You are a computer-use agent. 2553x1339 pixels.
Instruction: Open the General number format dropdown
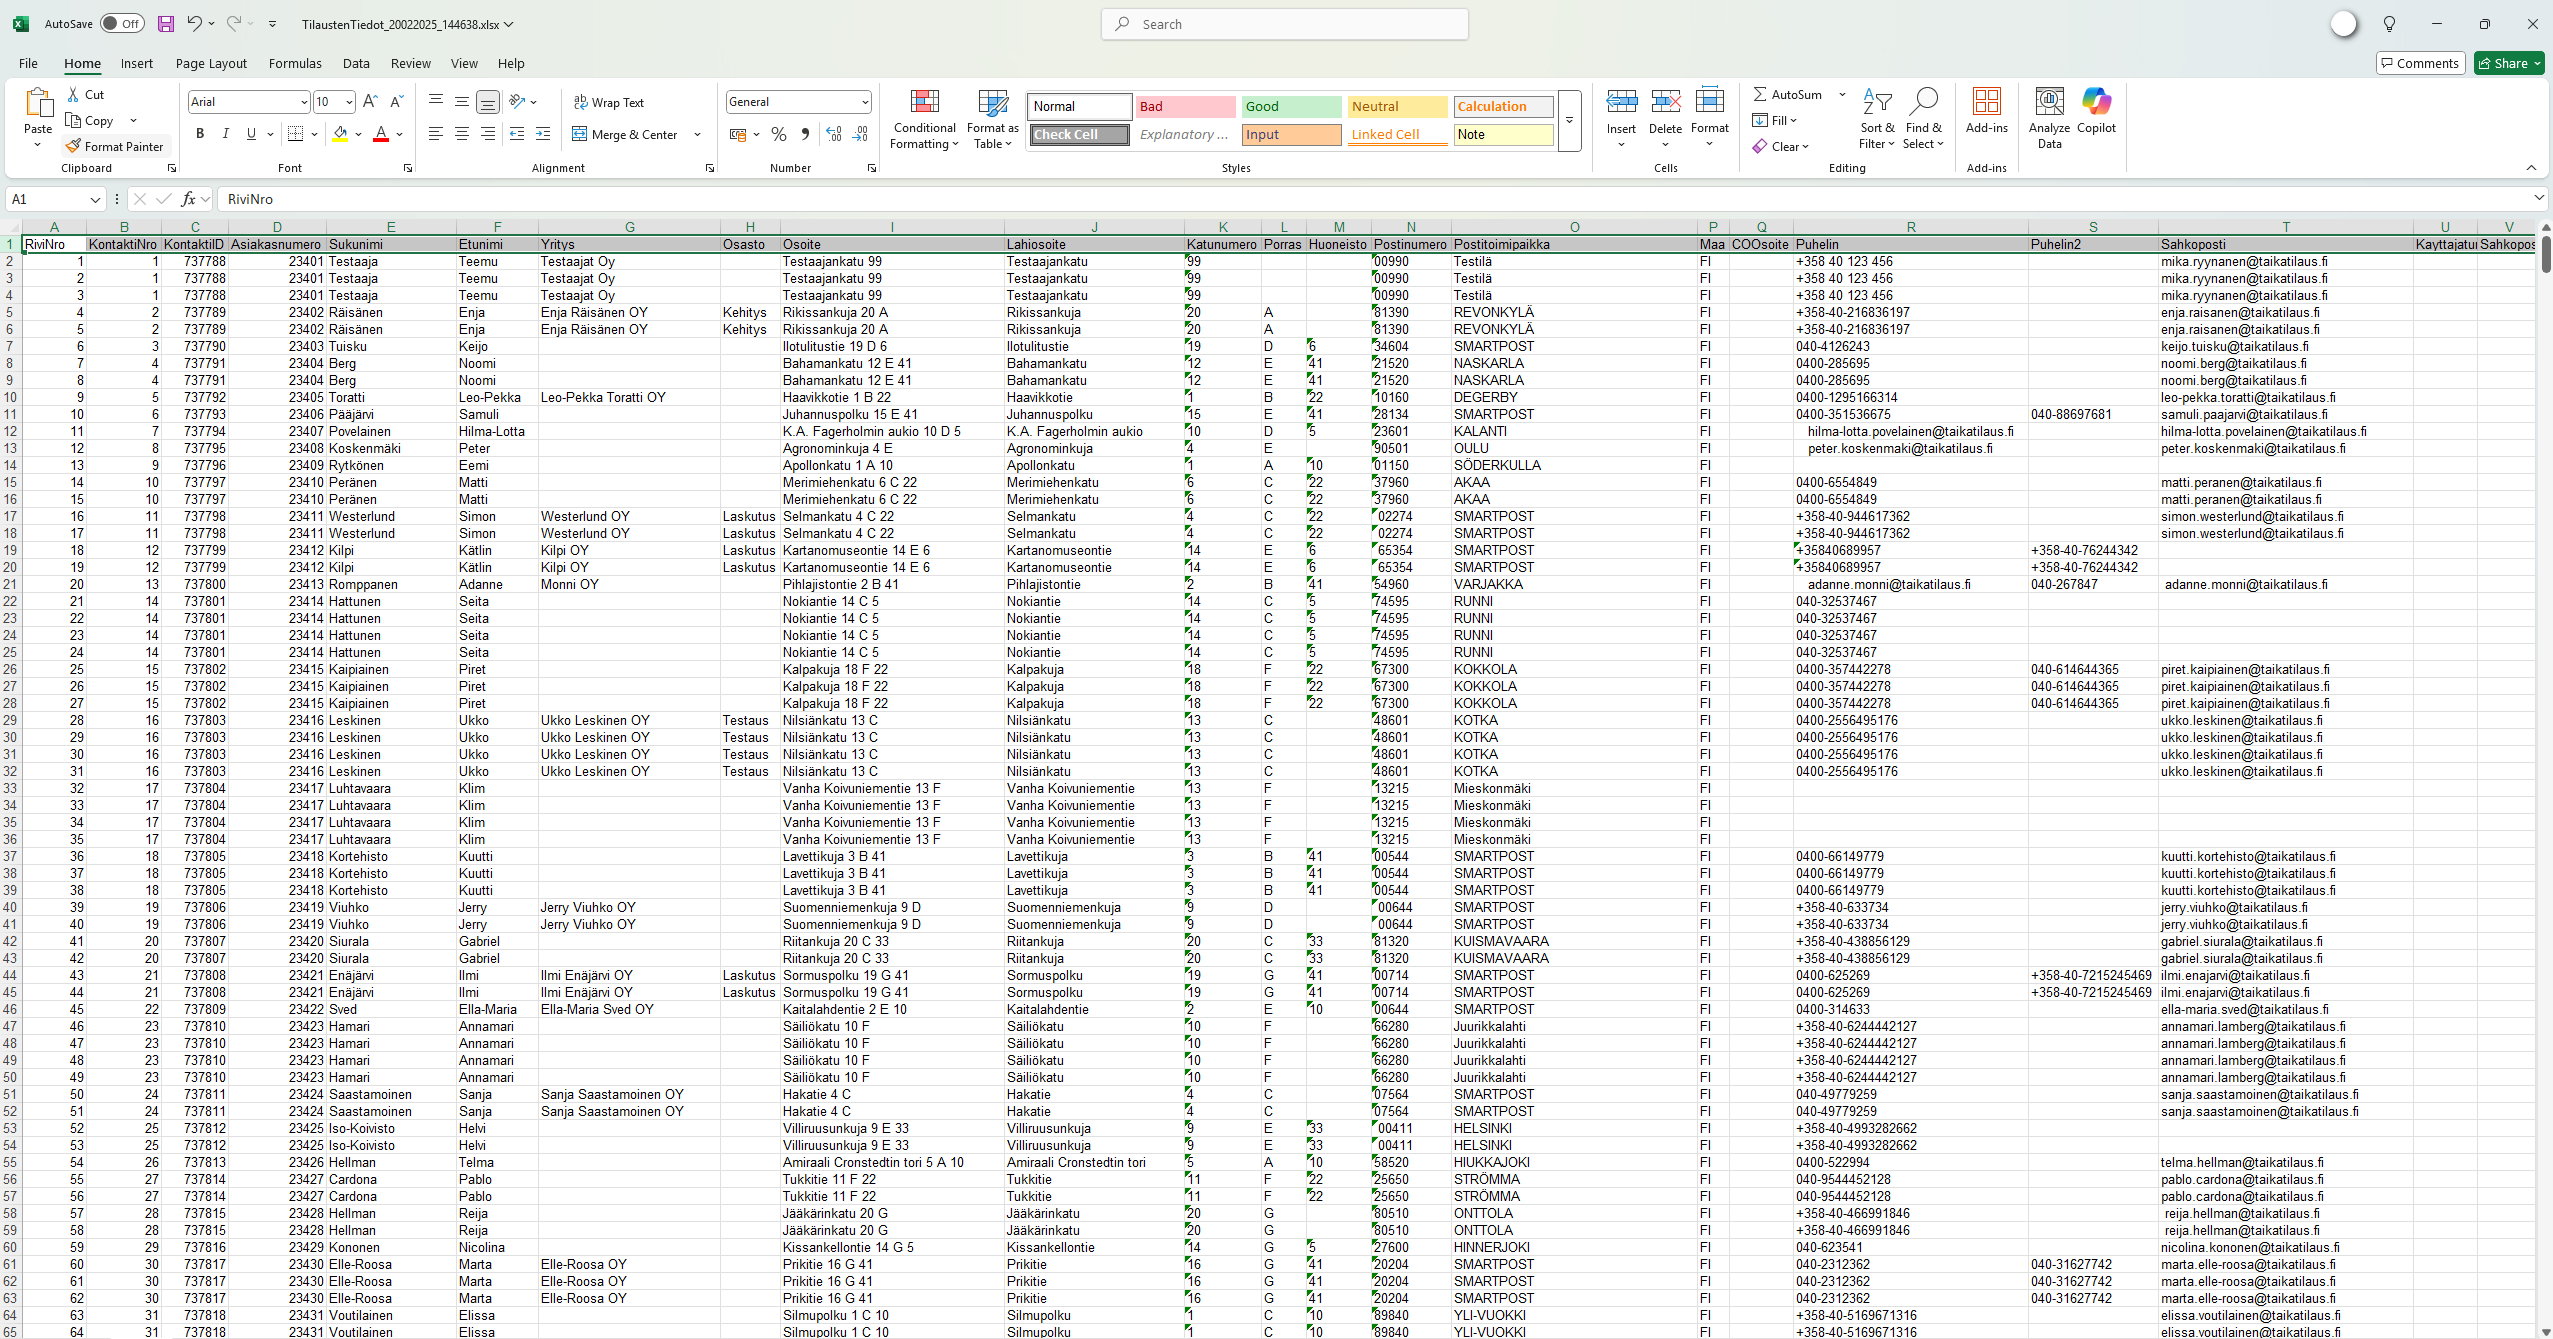pos(864,102)
